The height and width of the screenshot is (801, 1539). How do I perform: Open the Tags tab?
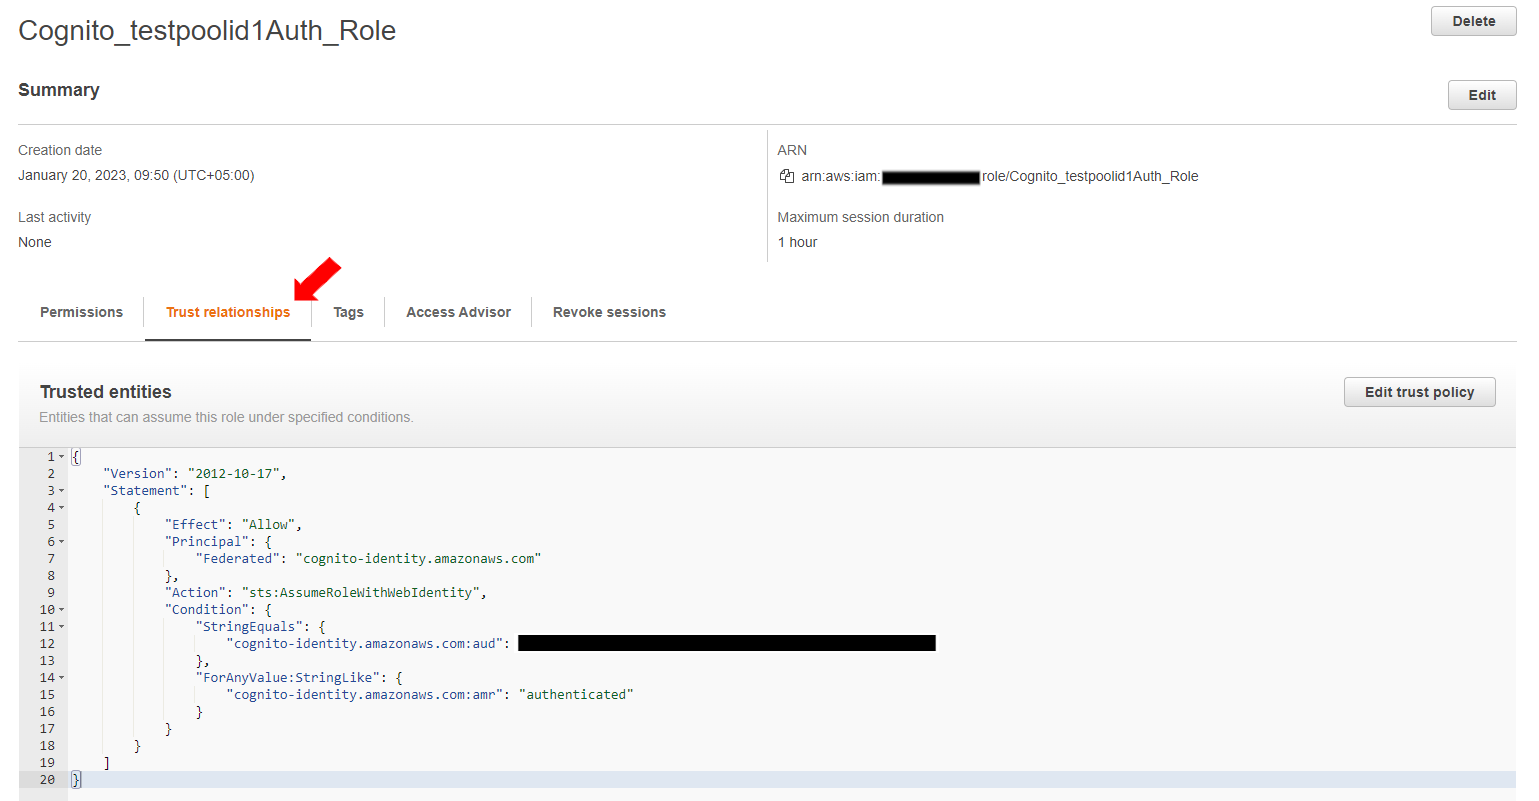coord(348,312)
